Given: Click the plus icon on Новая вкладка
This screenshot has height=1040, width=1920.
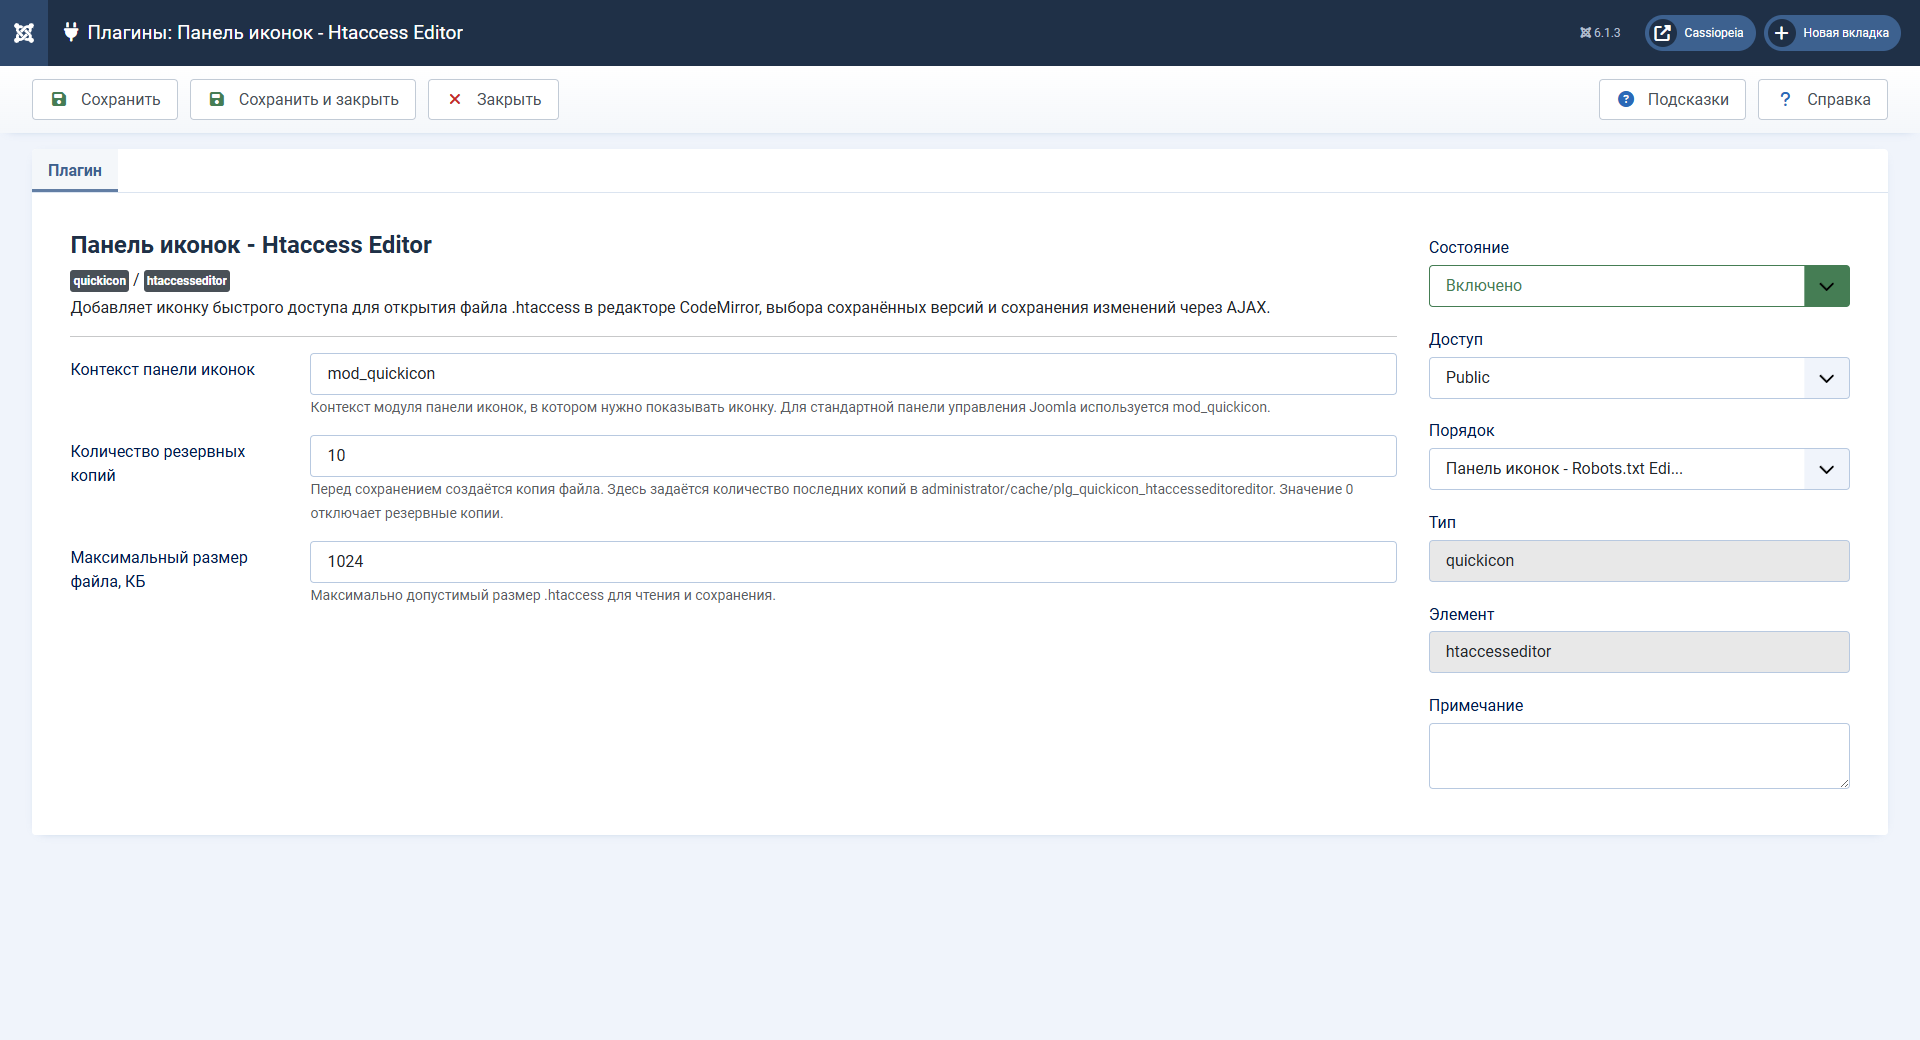Looking at the screenshot, I should click(1781, 33).
